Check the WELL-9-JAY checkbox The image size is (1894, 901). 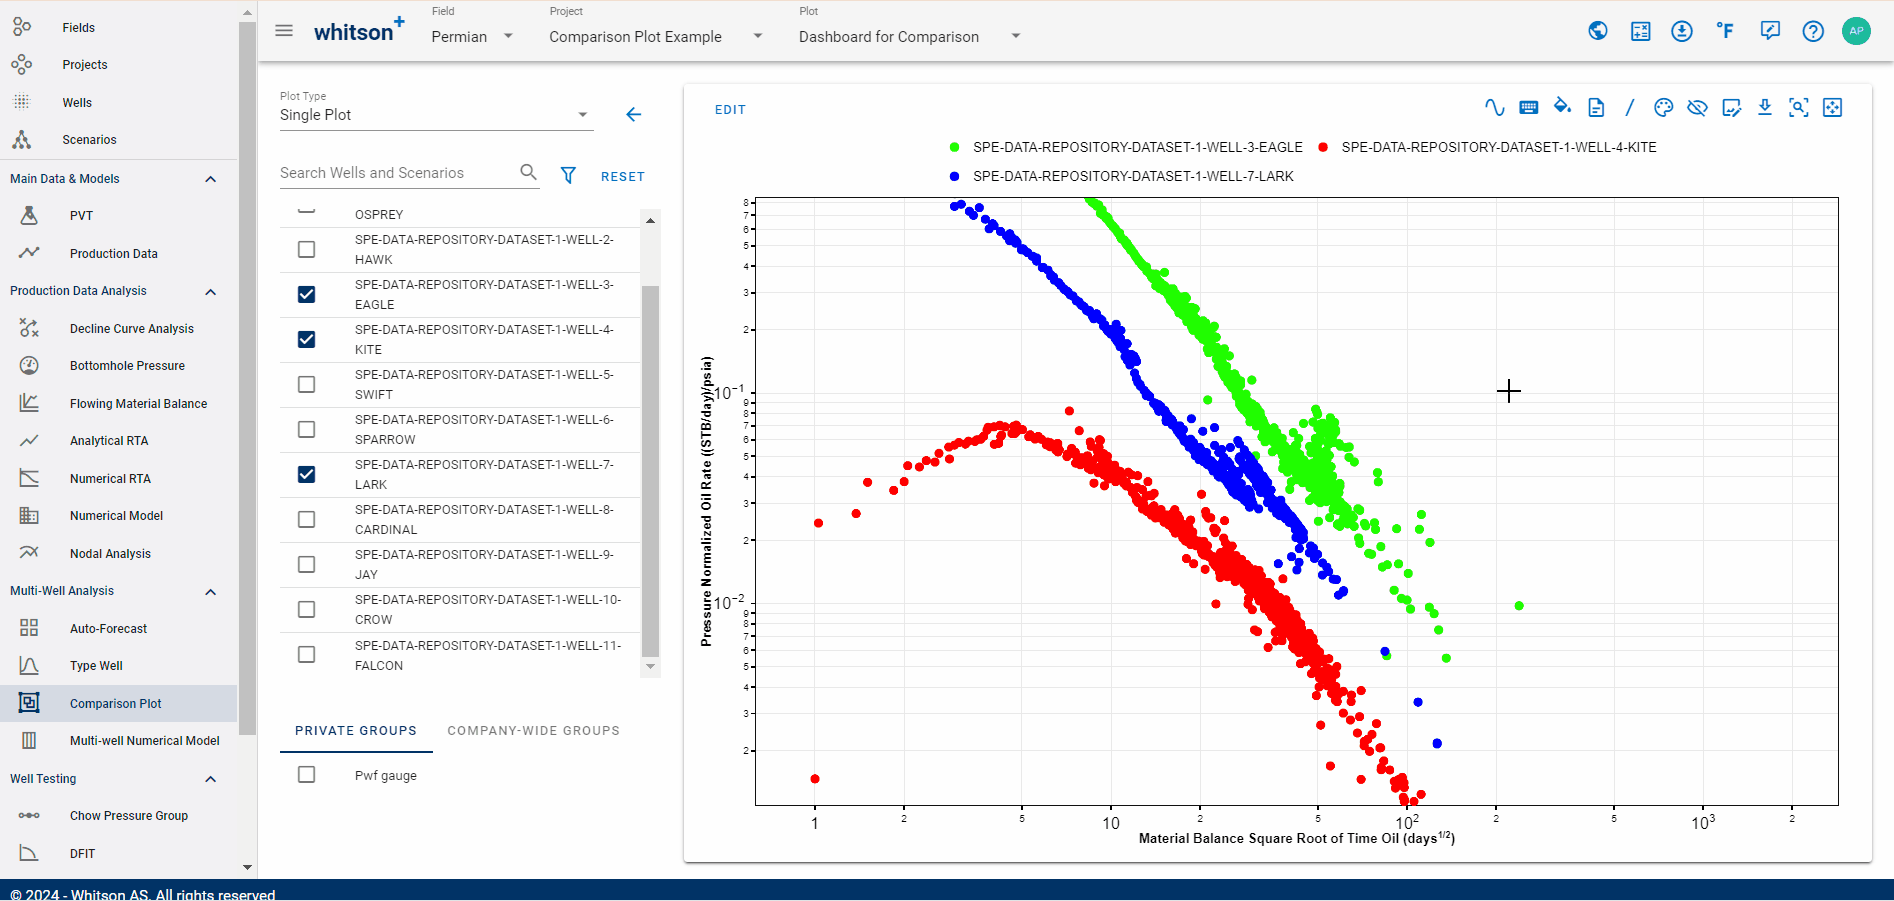307,565
